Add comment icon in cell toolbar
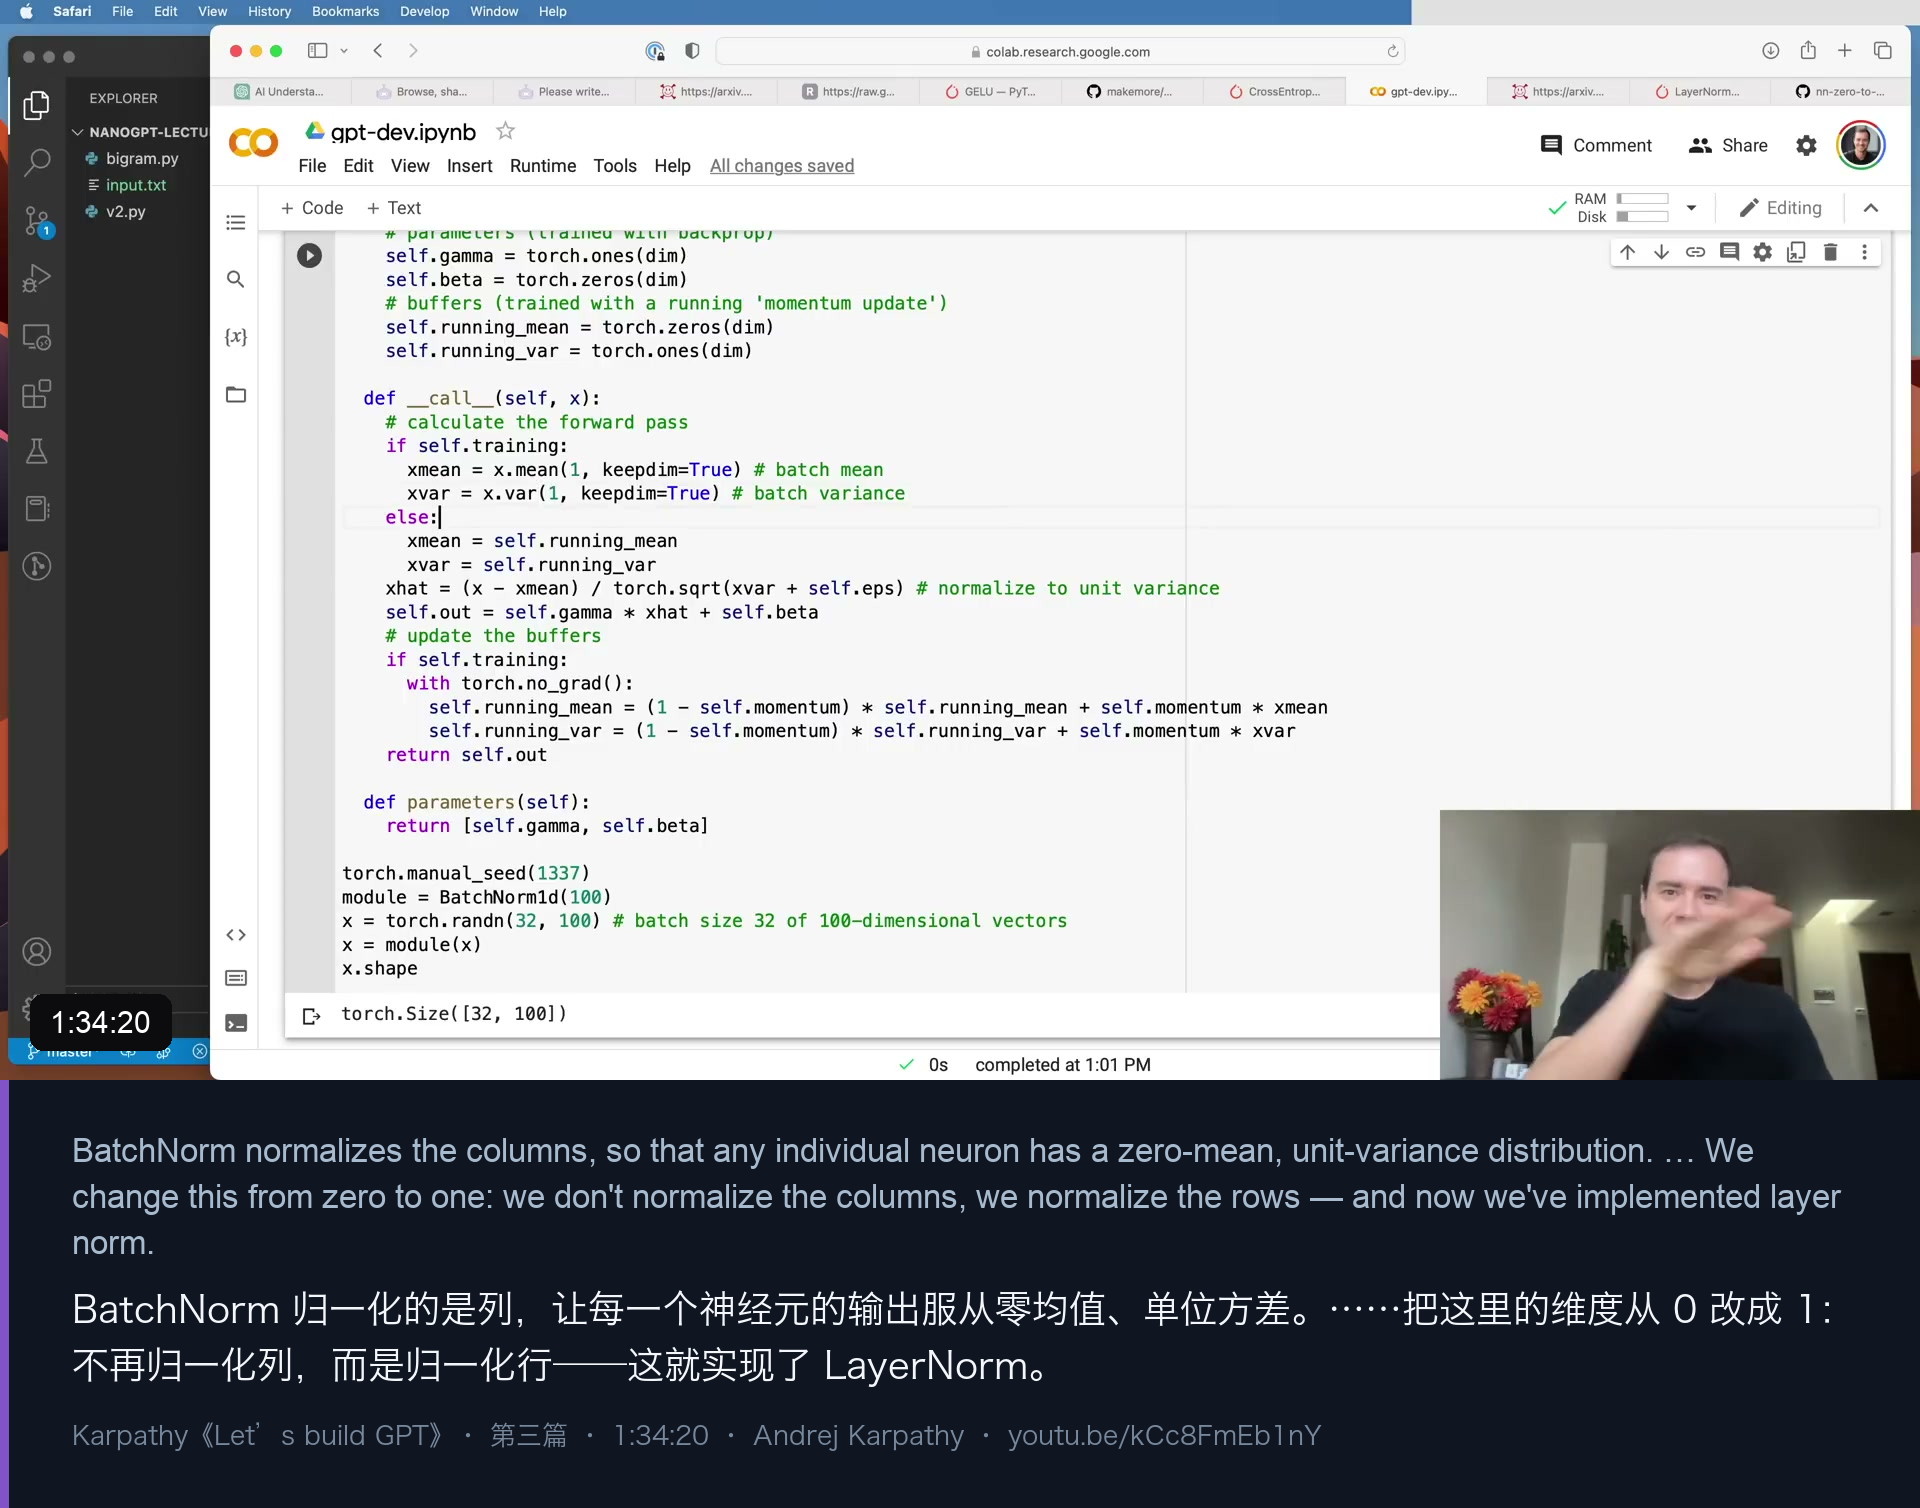 1729,252
